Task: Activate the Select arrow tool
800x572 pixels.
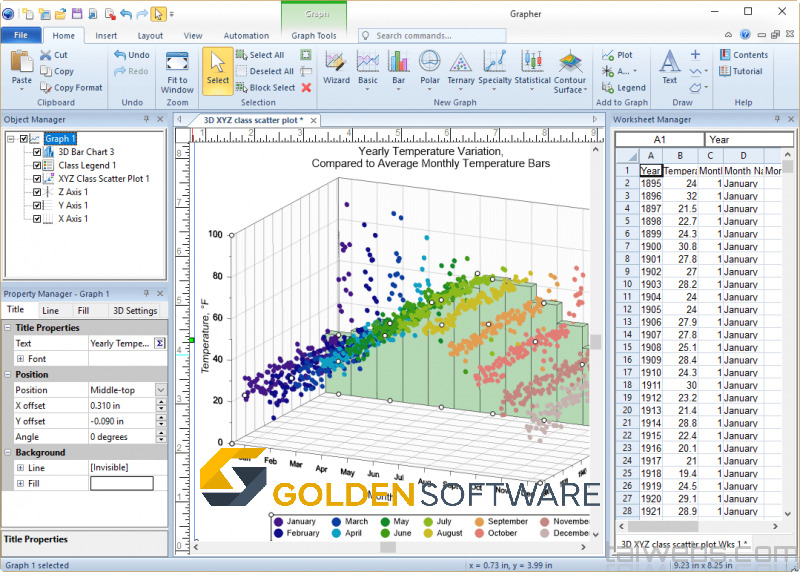Action: coord(218,70)
